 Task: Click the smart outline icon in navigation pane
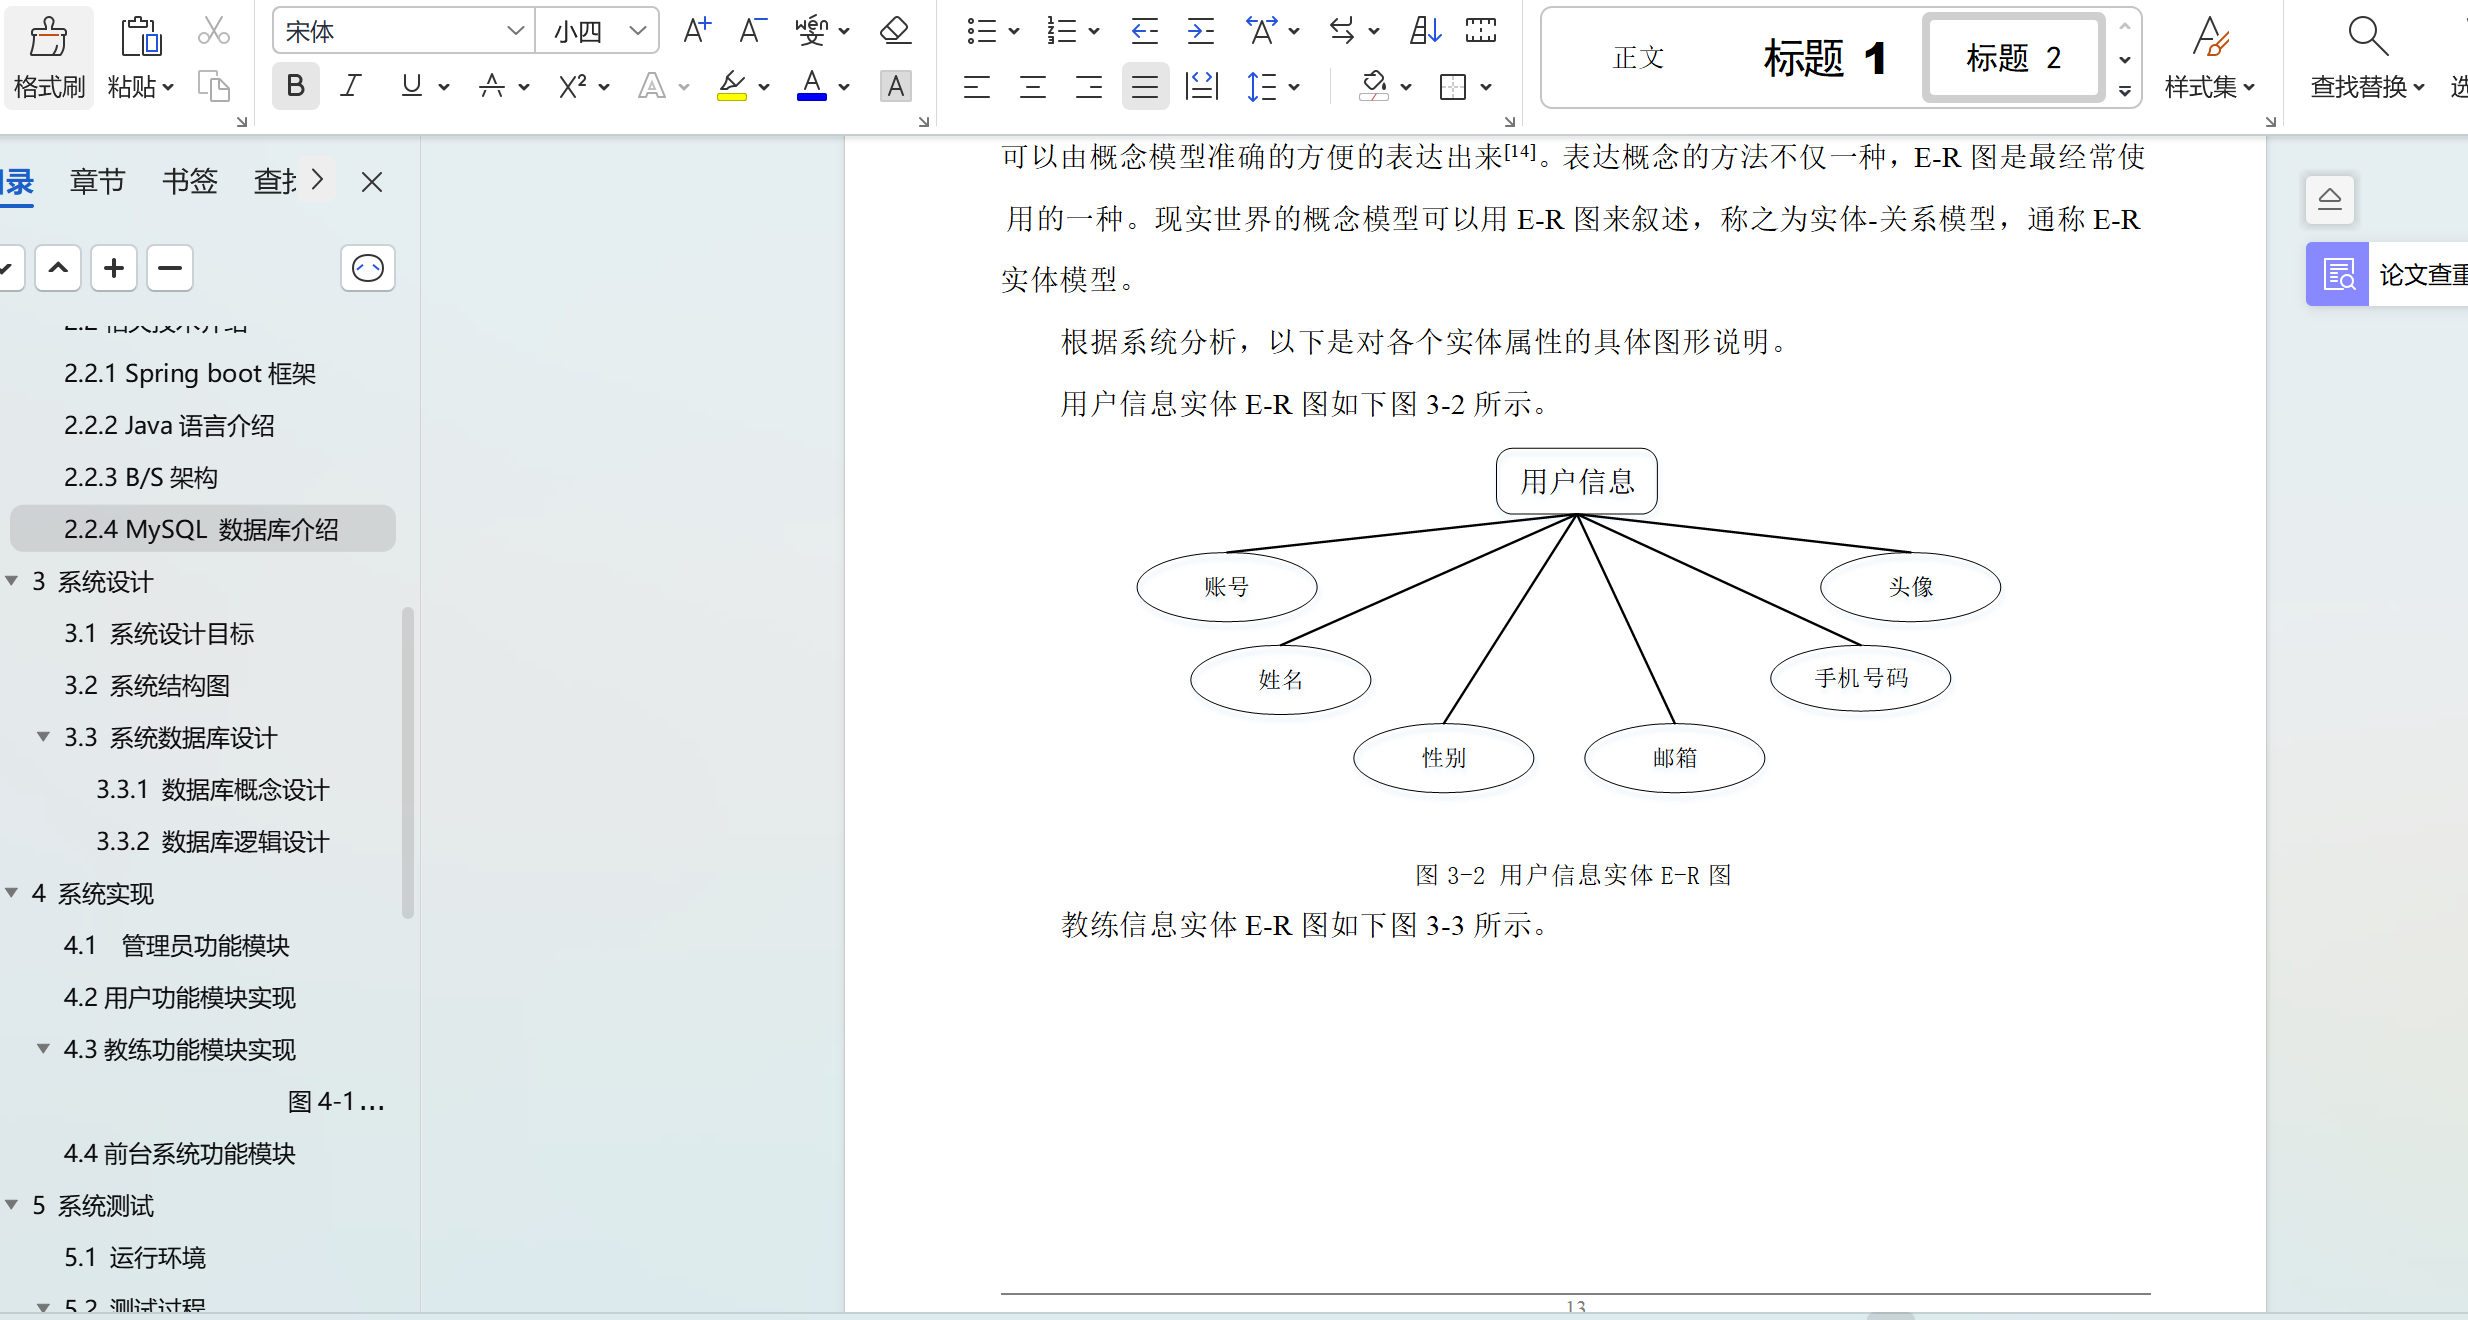[x=368, y=268]
